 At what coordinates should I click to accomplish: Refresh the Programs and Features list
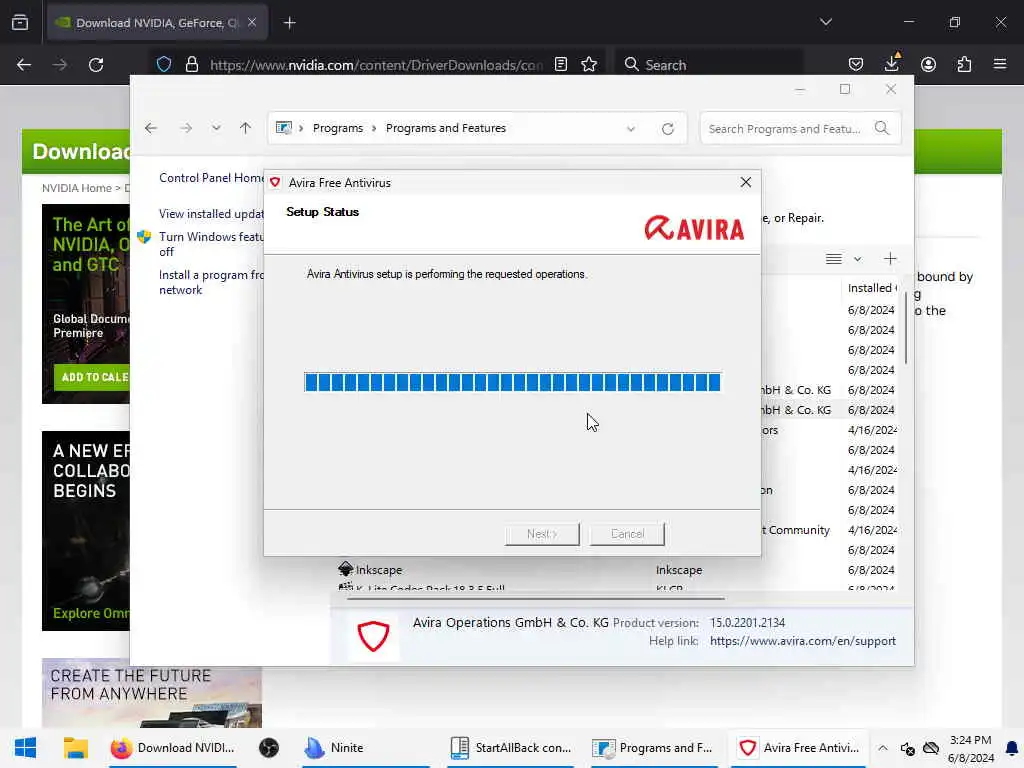tap(667, 129)
